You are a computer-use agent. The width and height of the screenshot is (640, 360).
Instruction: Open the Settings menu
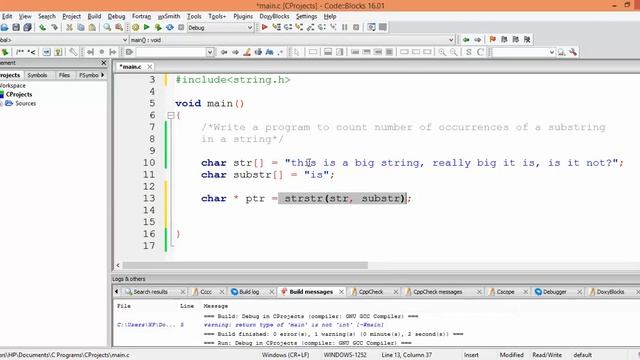click(306, 16)
